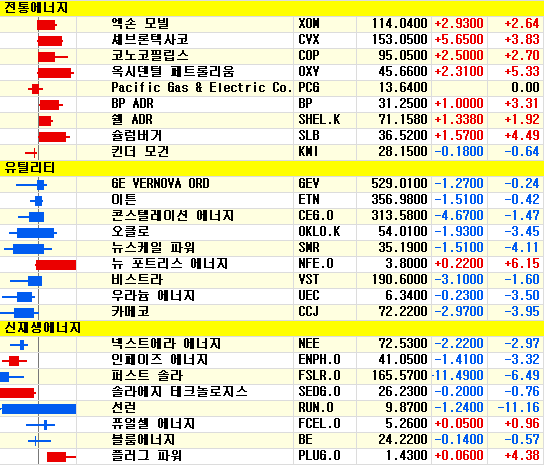This screenshot has width=544, height=465.
Task: Click the CEG.O change value -4.6700
Action: click(459, 215)
